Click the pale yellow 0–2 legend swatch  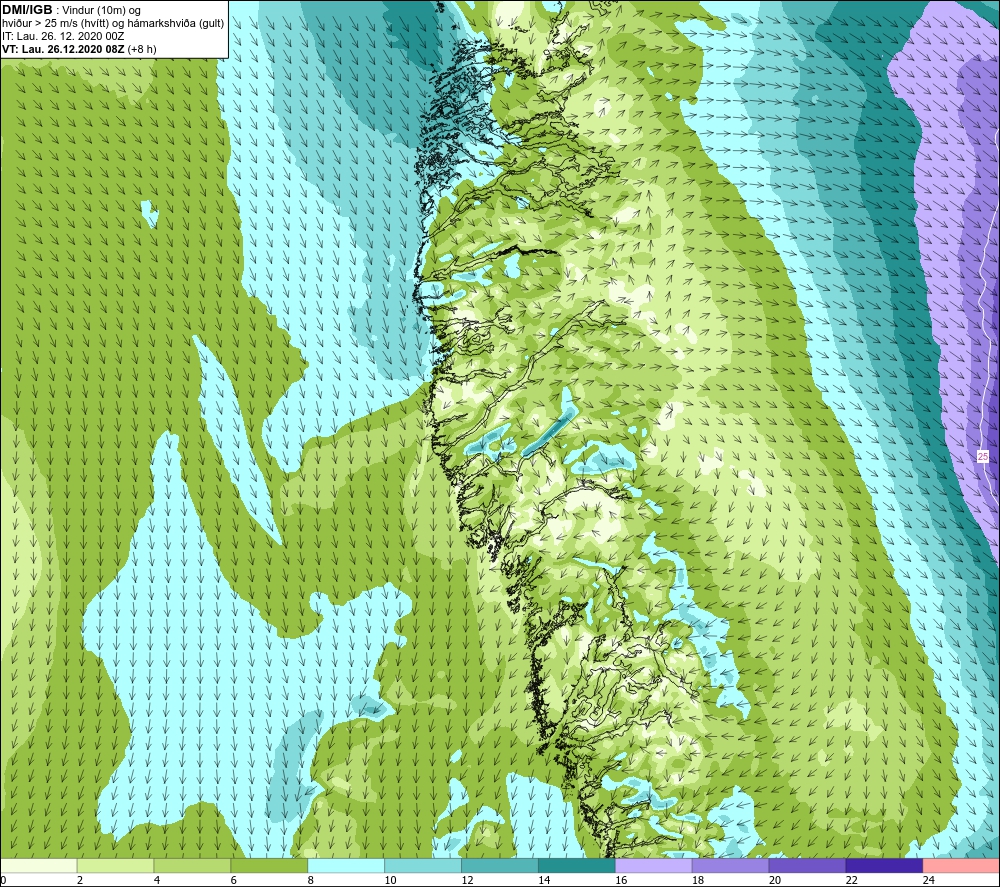pyautogui.click(x=38, y=866)
